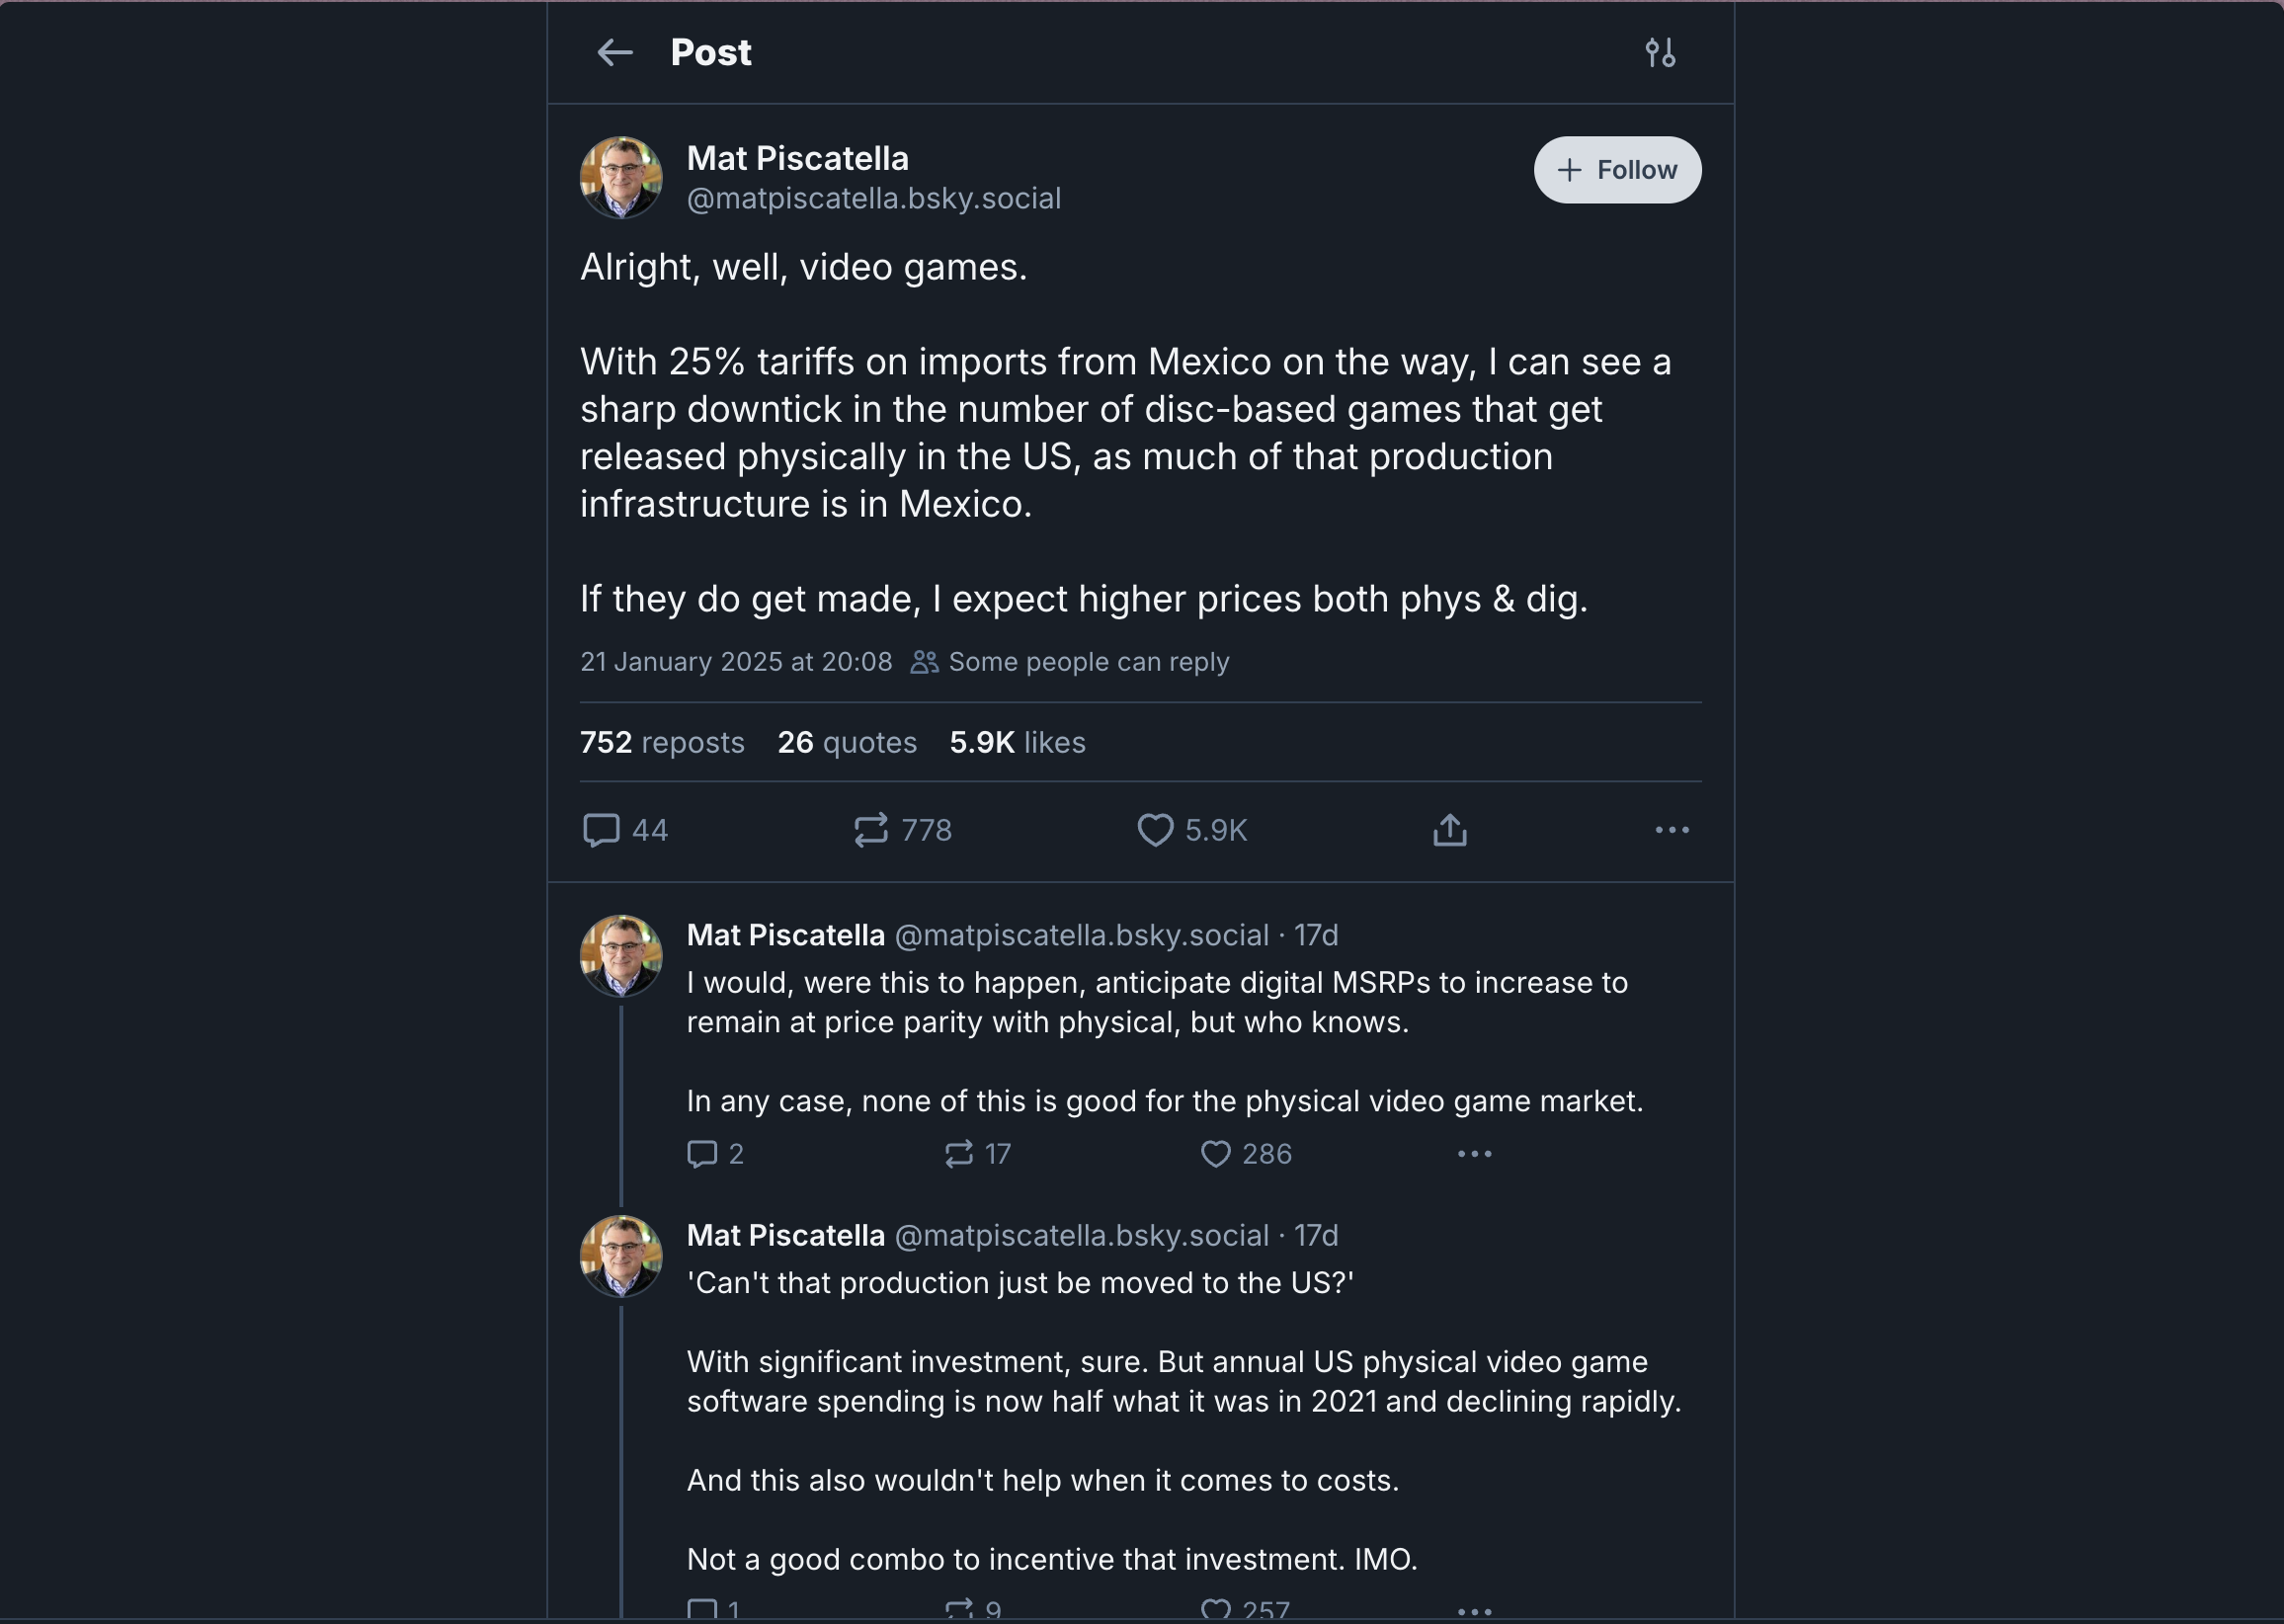Open thread preferences with the sliders icon
Image resolution: width=2284 pixels, height=1624 pixels.
1659,53
